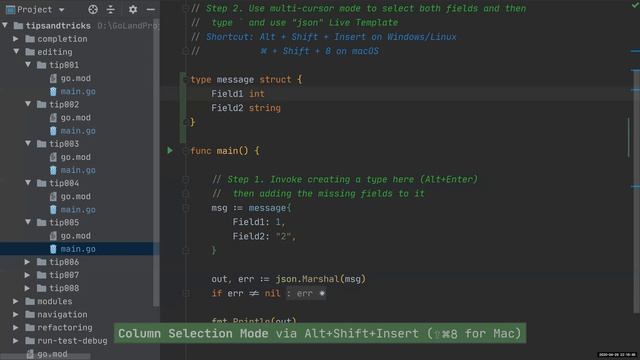Image resolution: width=640 pixels, height=360 pixels.
Task: Collapse the editing folder
Action: 16,52
